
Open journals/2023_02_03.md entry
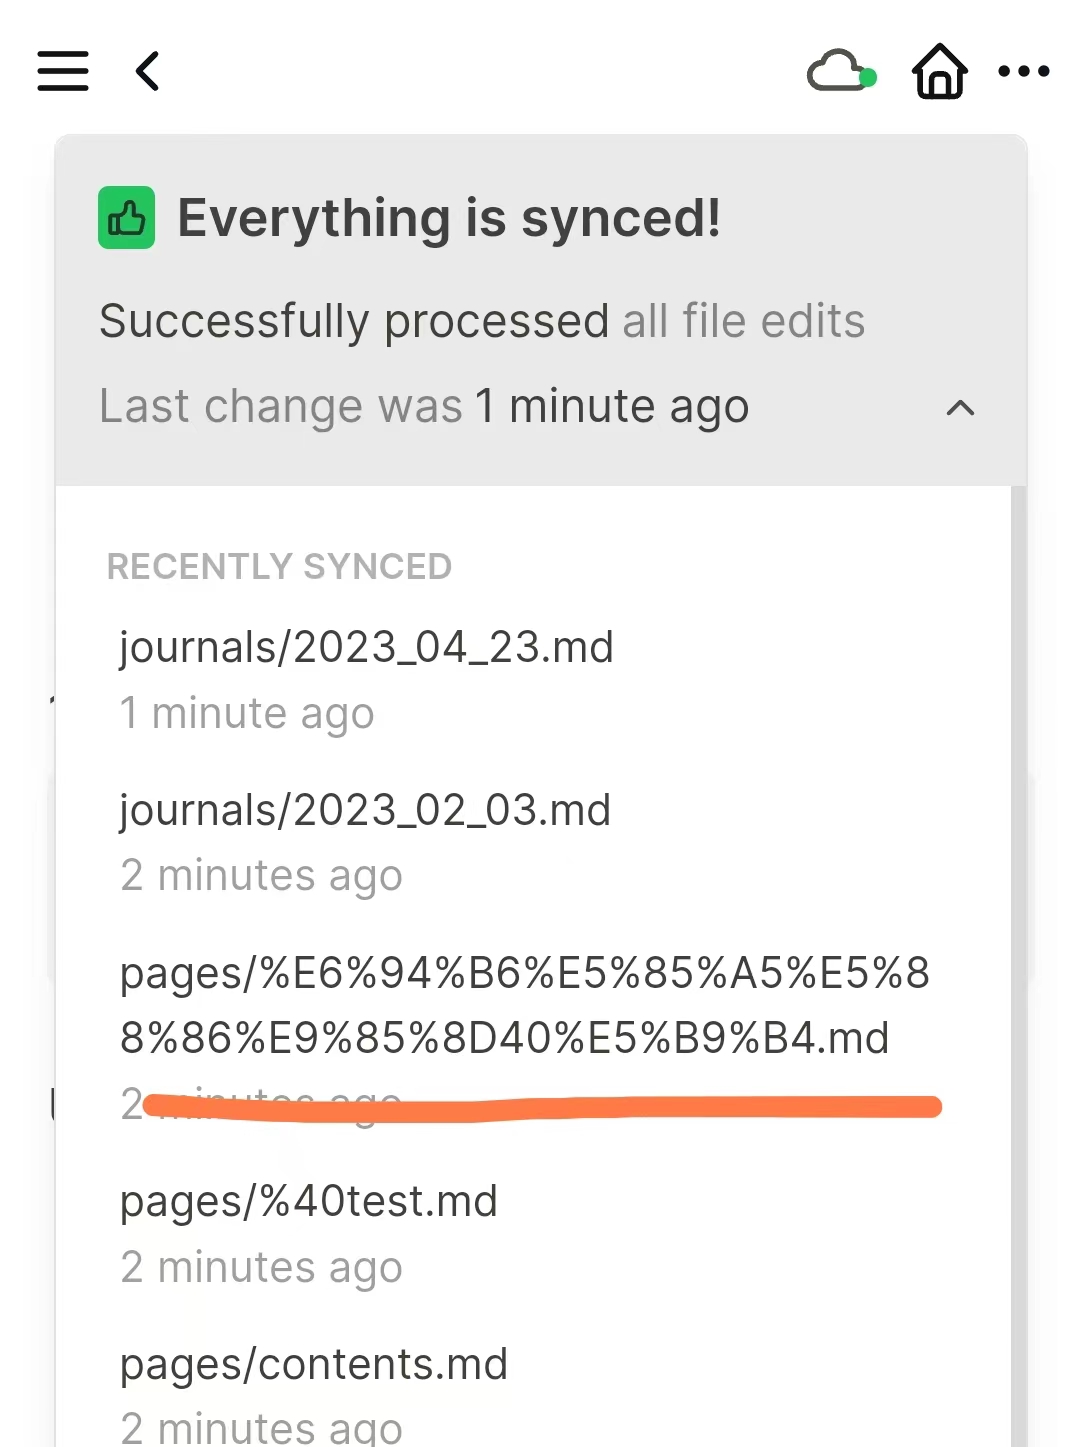point(364,810)
